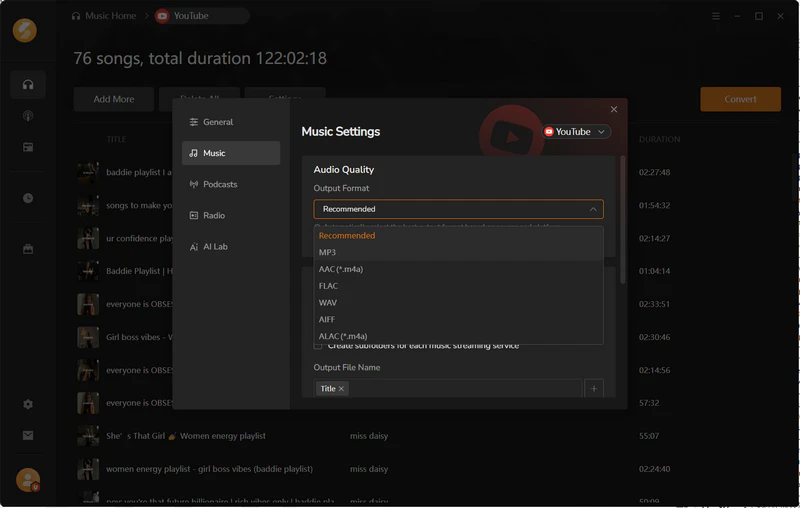
Task: Click duration 01:54:32 in song list
Action: tap(655, 206)
